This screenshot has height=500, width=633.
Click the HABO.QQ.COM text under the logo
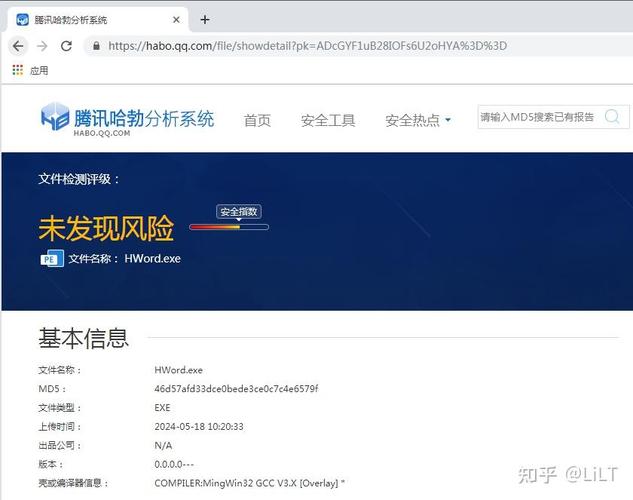click(x=102, y=133)
